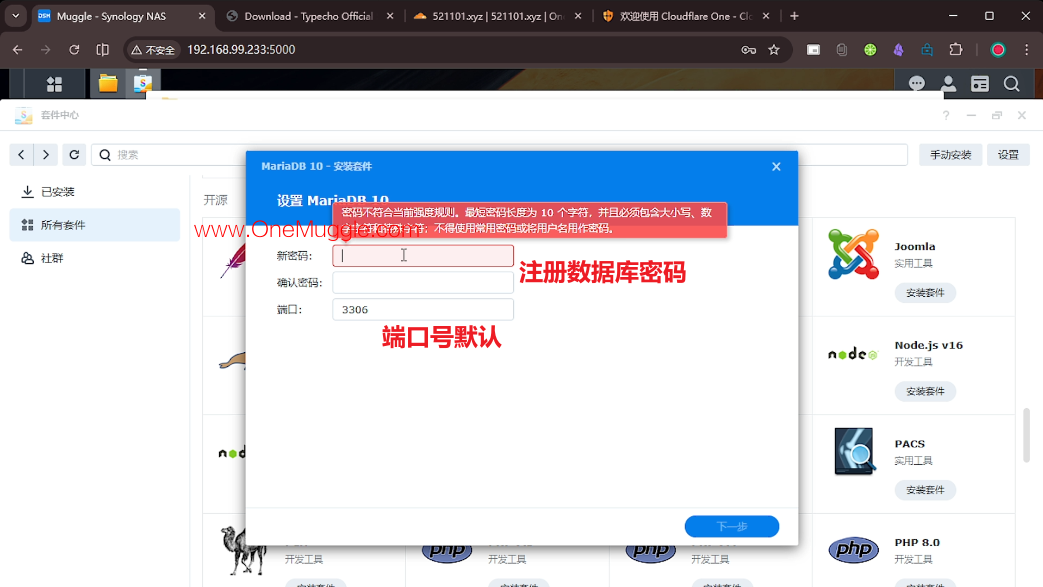1043x587 pixels.
Task: Click the 不安全 site security indicator
Action: tap(154, 50)
